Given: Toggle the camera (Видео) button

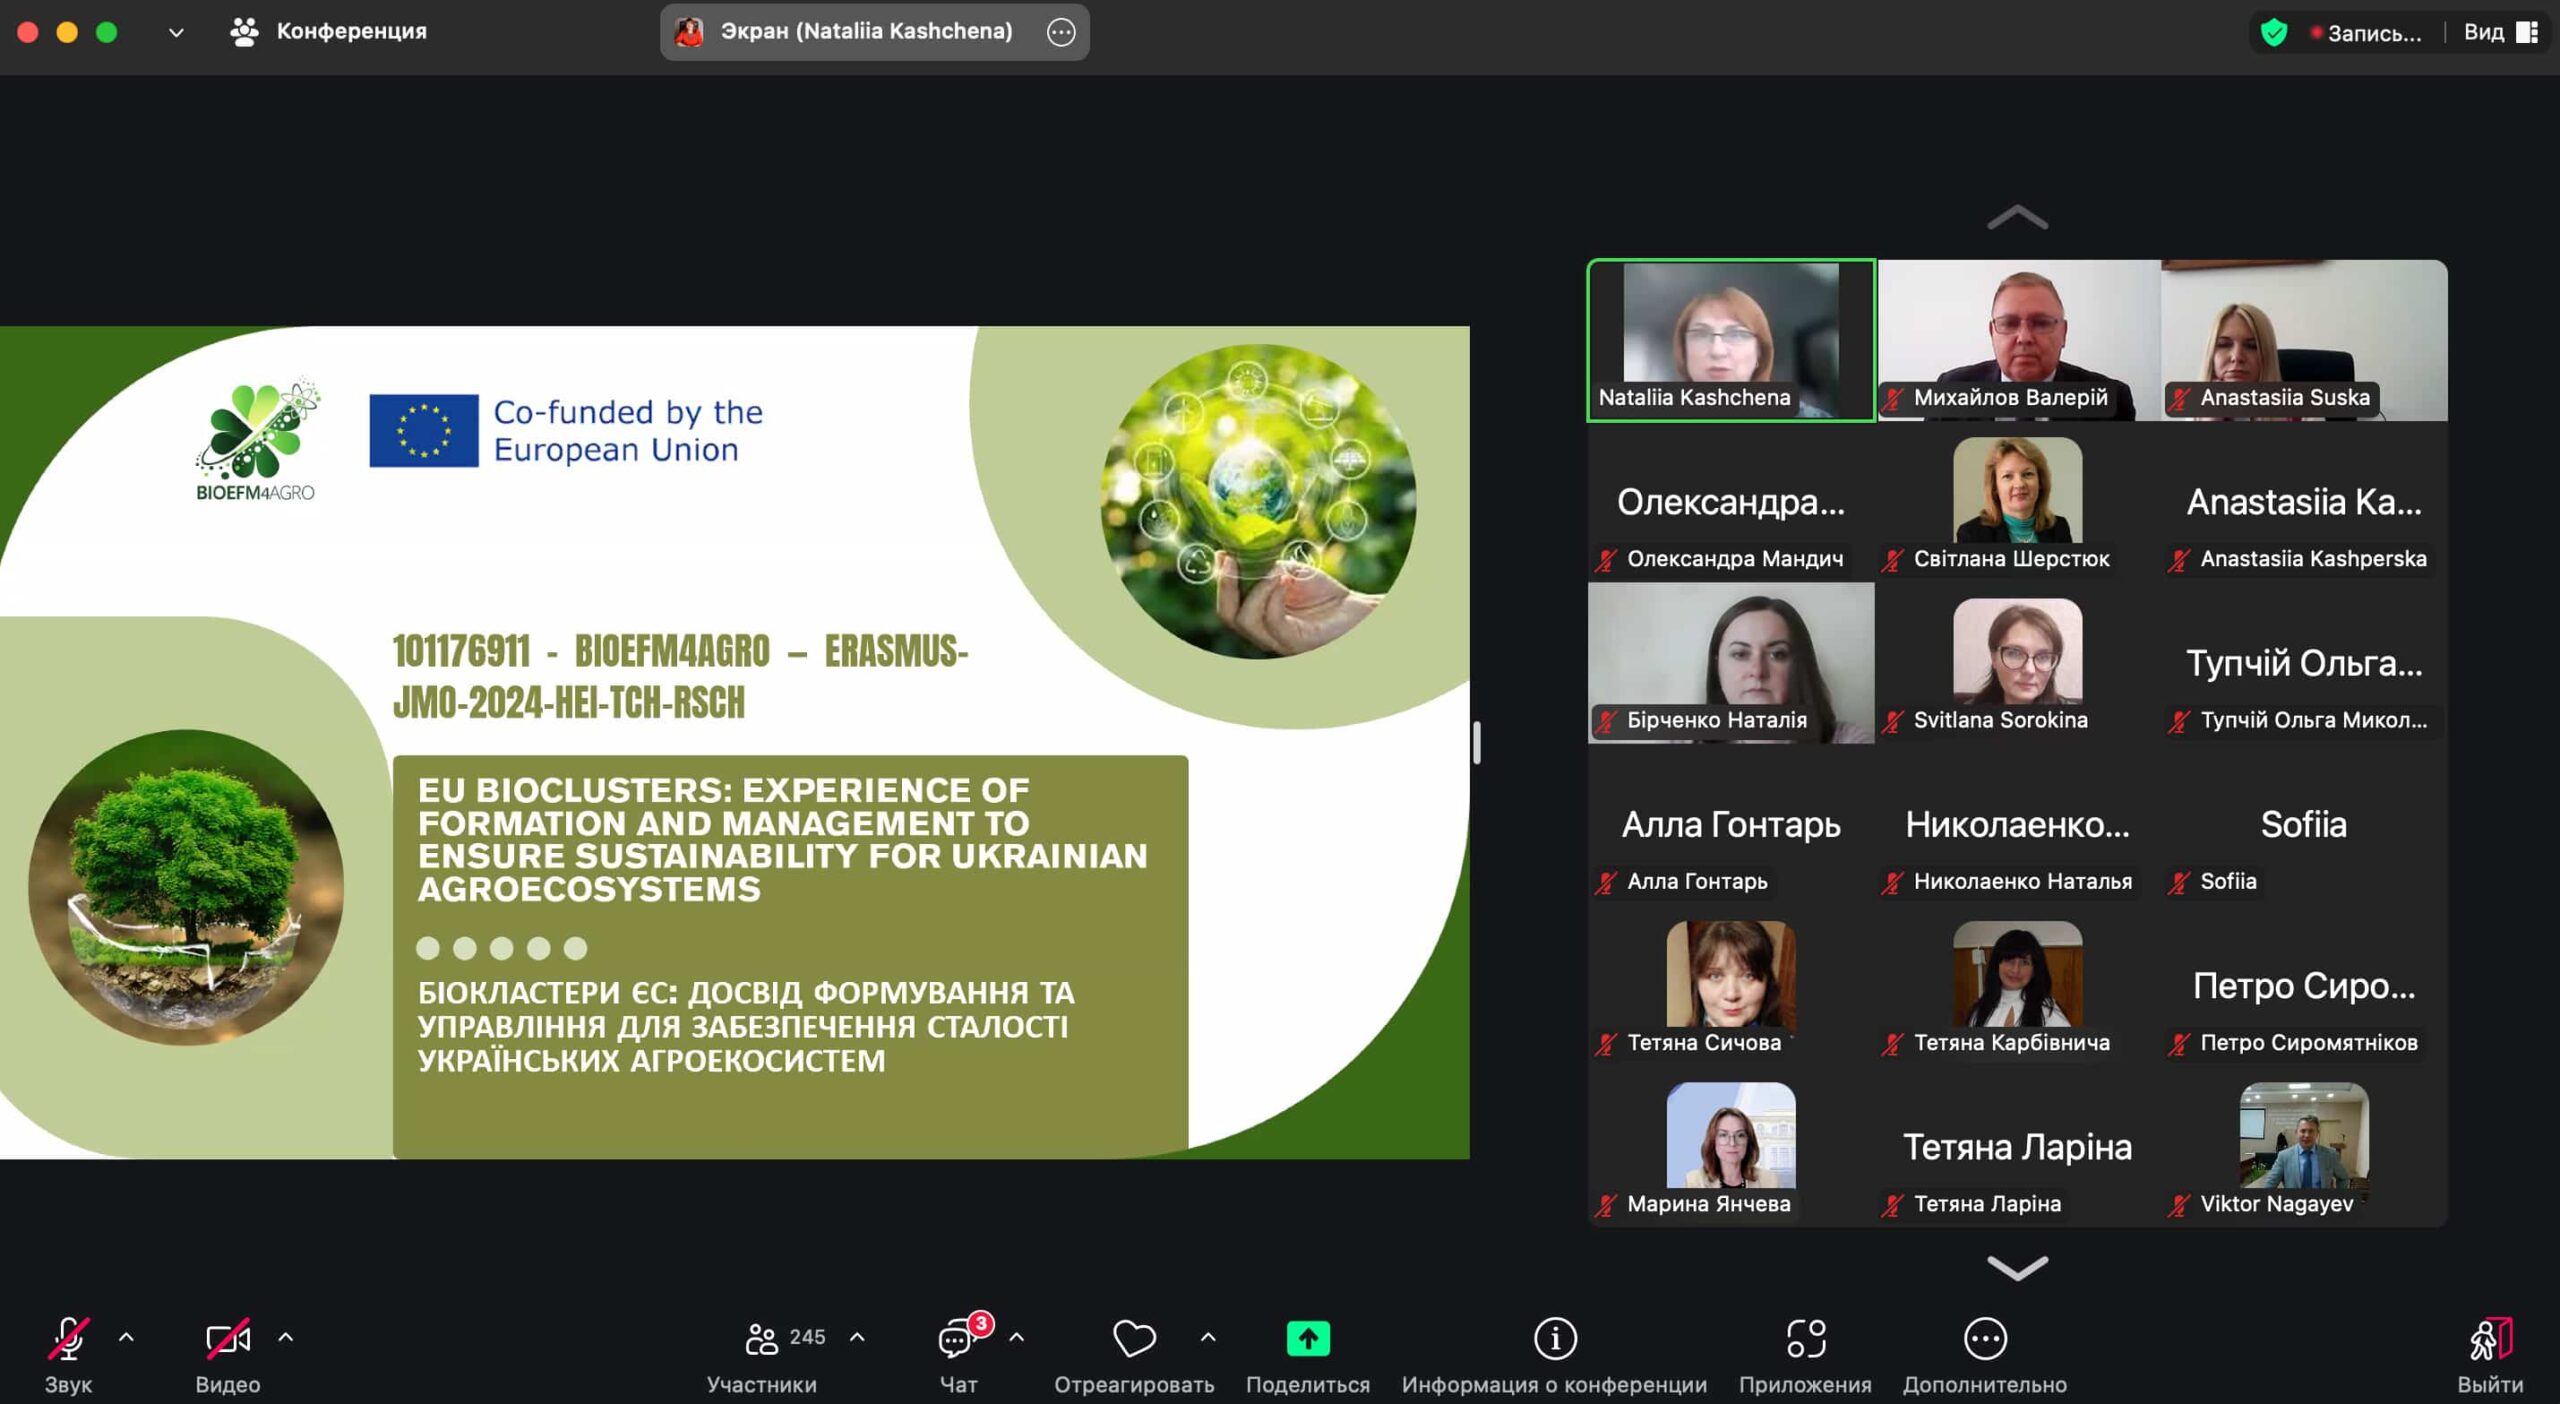Looking at the screenshot, I should [227, 1355].
